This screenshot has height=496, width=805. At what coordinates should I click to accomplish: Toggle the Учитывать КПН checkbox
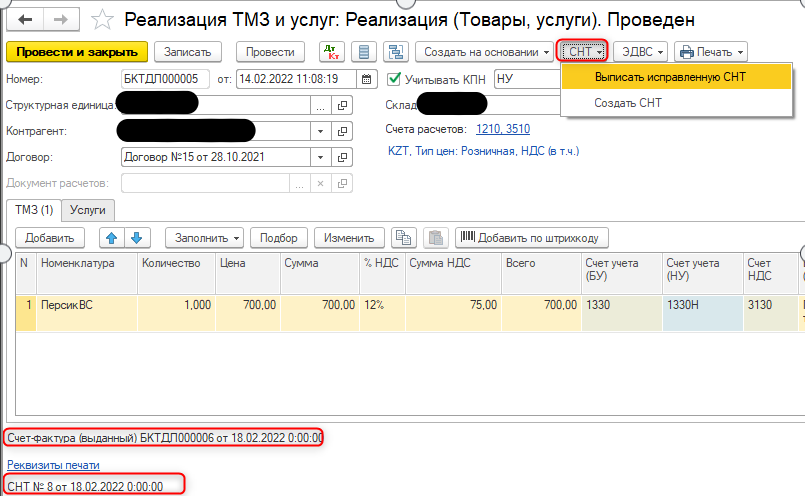(x=394, y=79)
